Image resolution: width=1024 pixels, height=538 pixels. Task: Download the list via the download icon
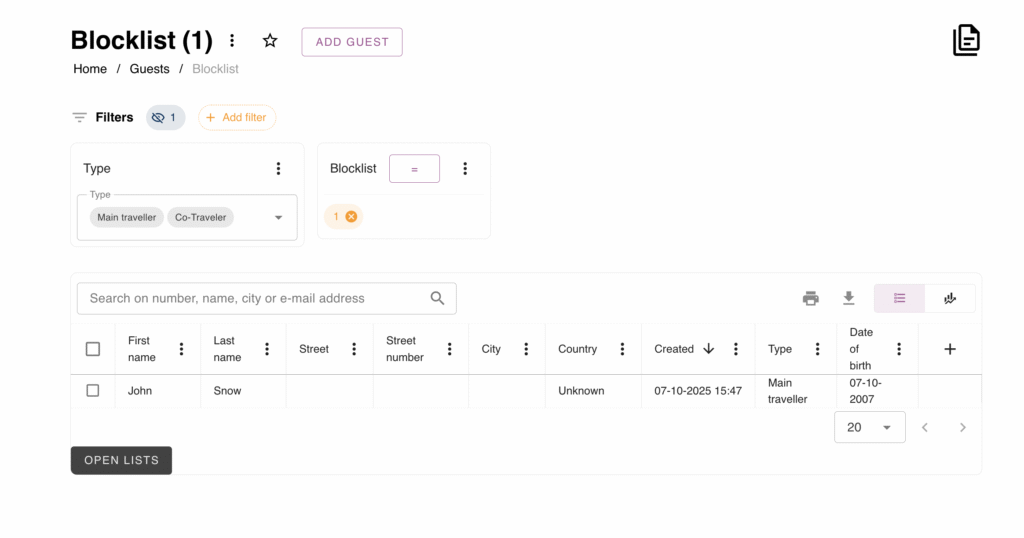click(x=849, y=298)
